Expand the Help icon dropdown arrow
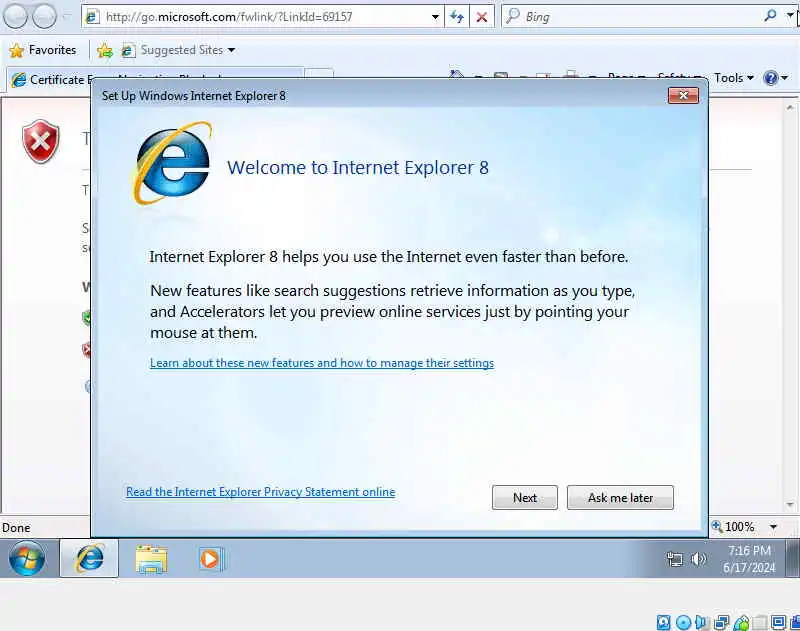800x631 pixels. [785, 78]
